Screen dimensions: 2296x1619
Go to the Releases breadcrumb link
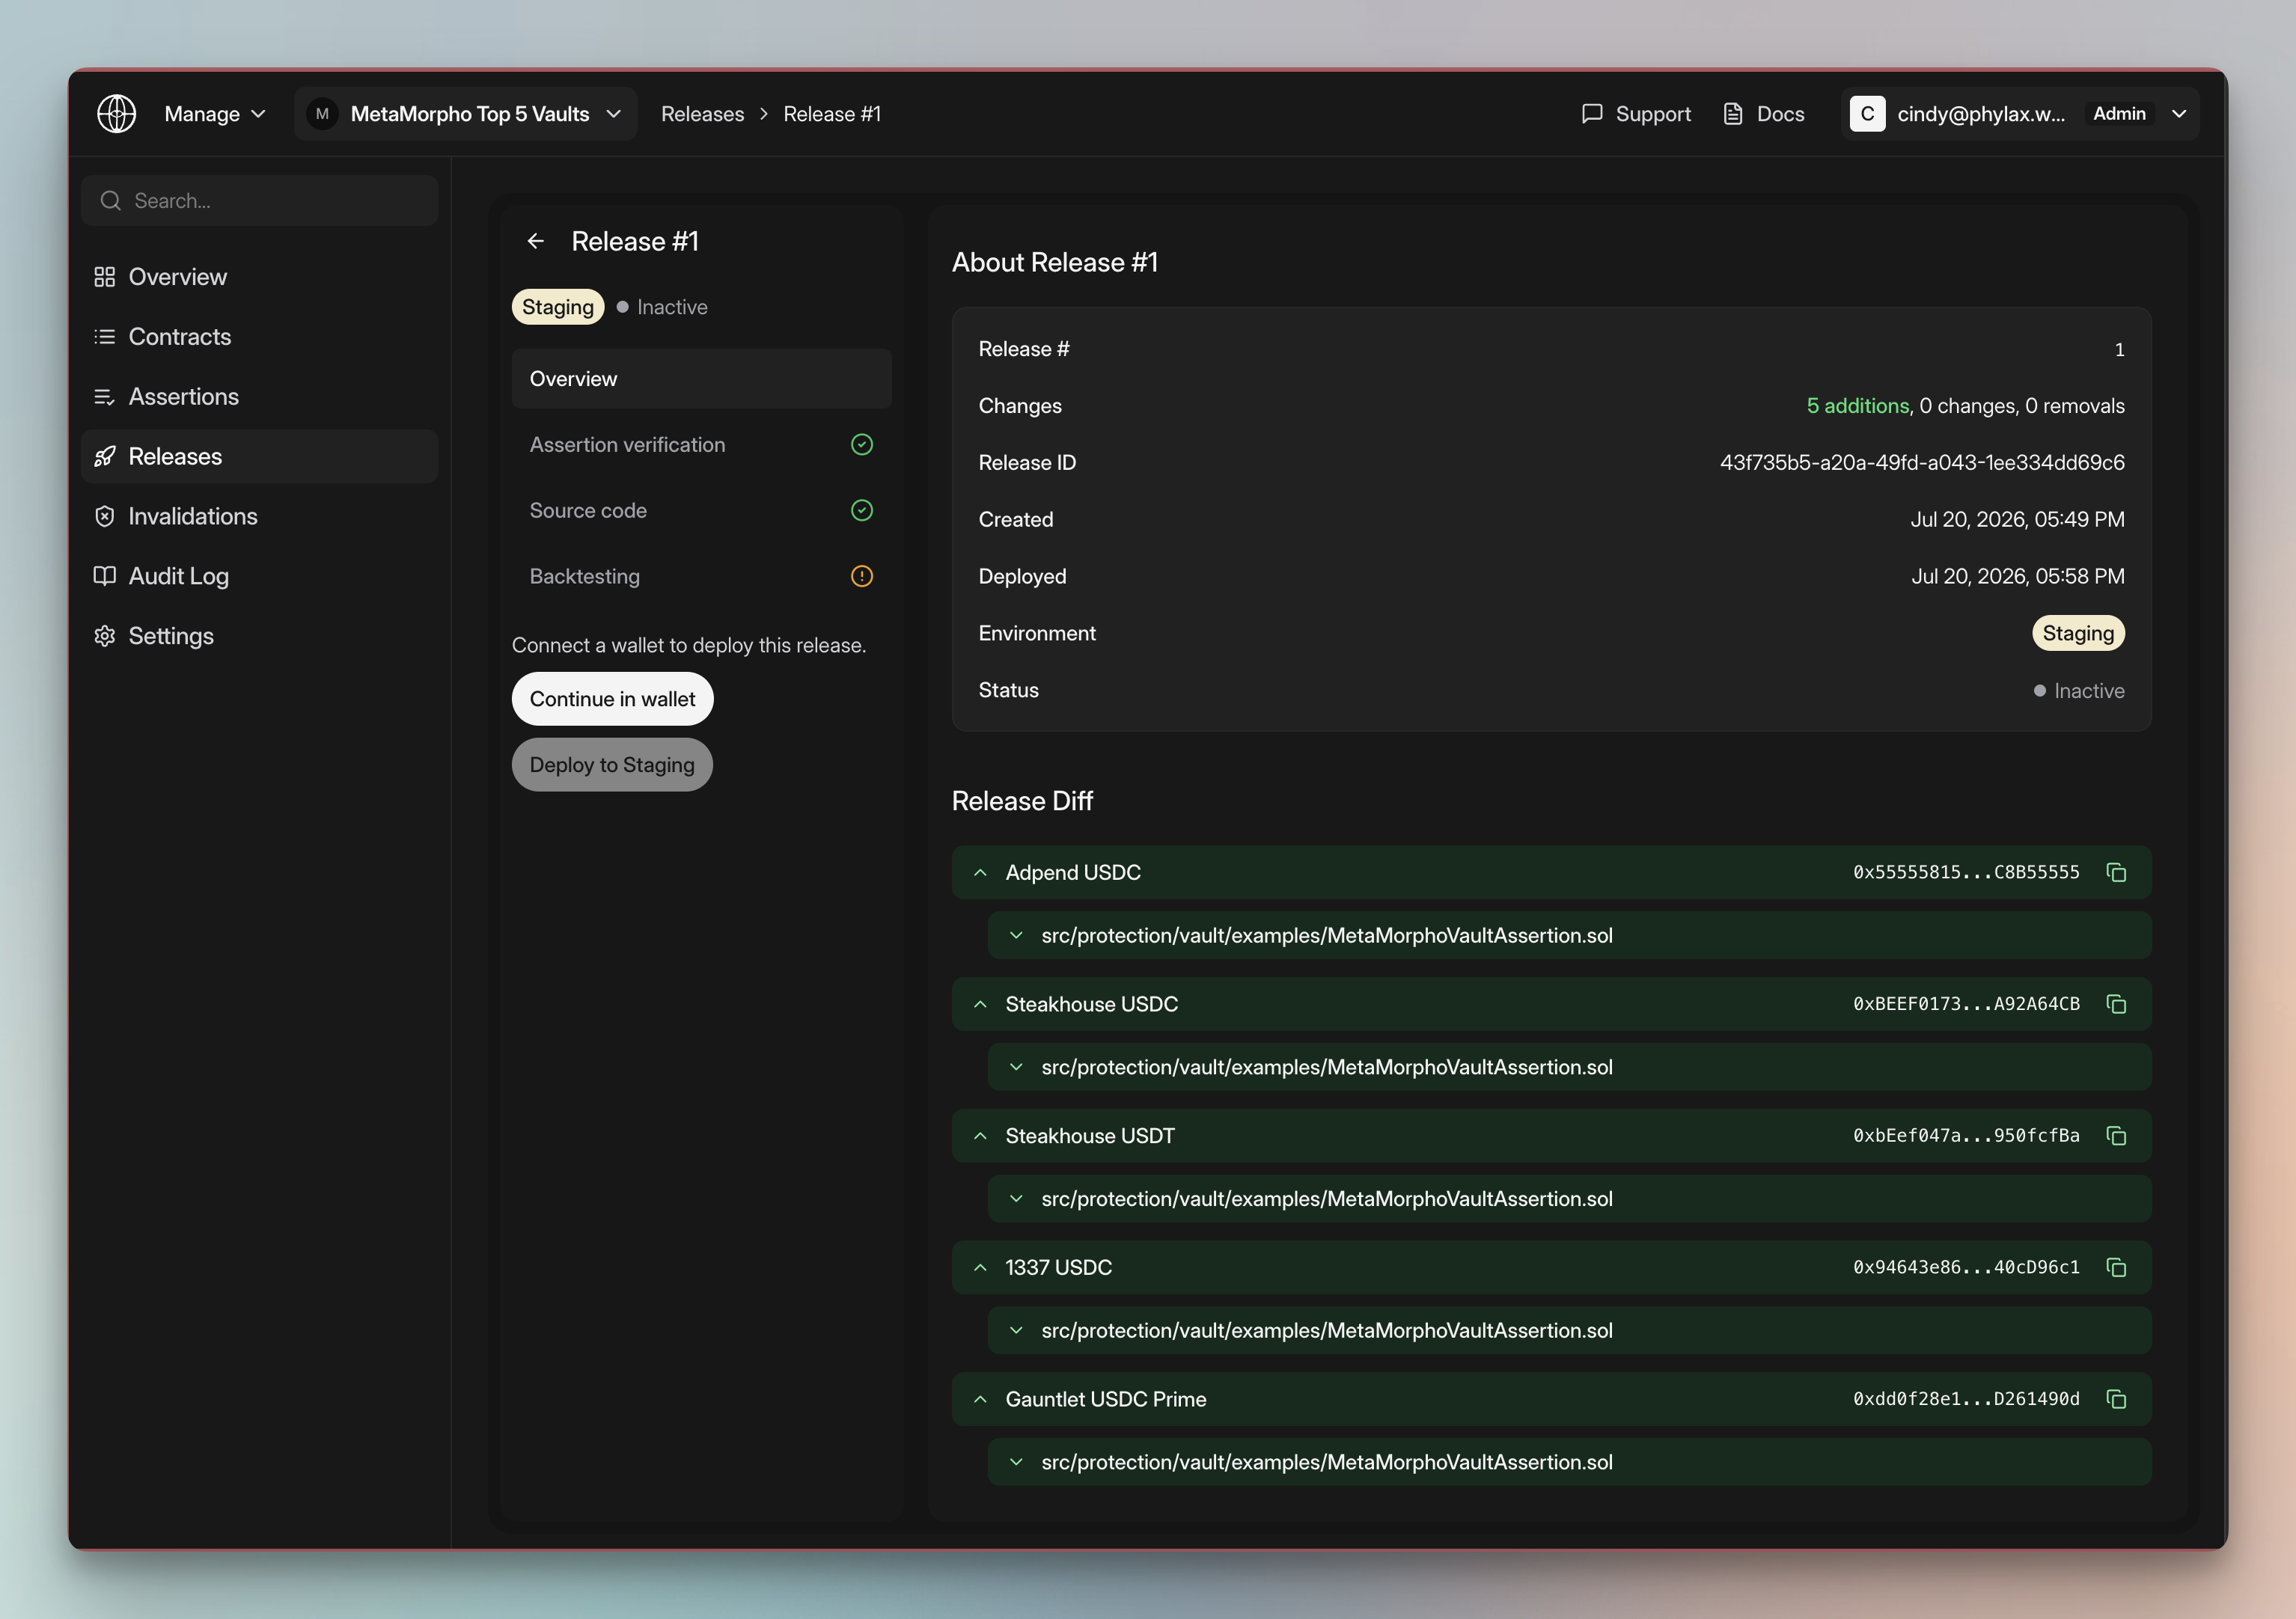point(702,114)
